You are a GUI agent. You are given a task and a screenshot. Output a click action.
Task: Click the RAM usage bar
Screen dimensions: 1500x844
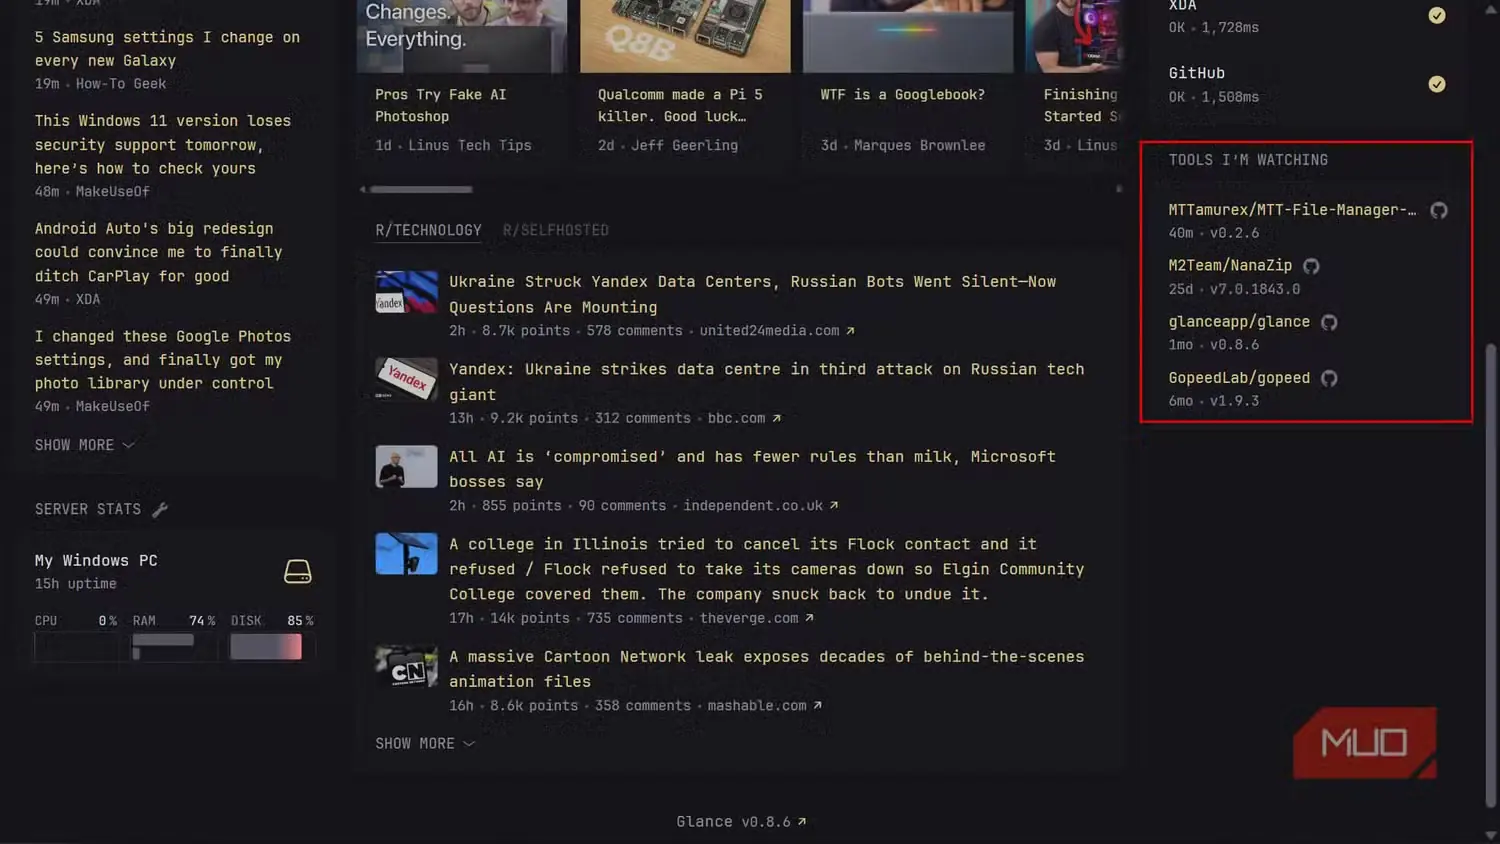[174, 647]
